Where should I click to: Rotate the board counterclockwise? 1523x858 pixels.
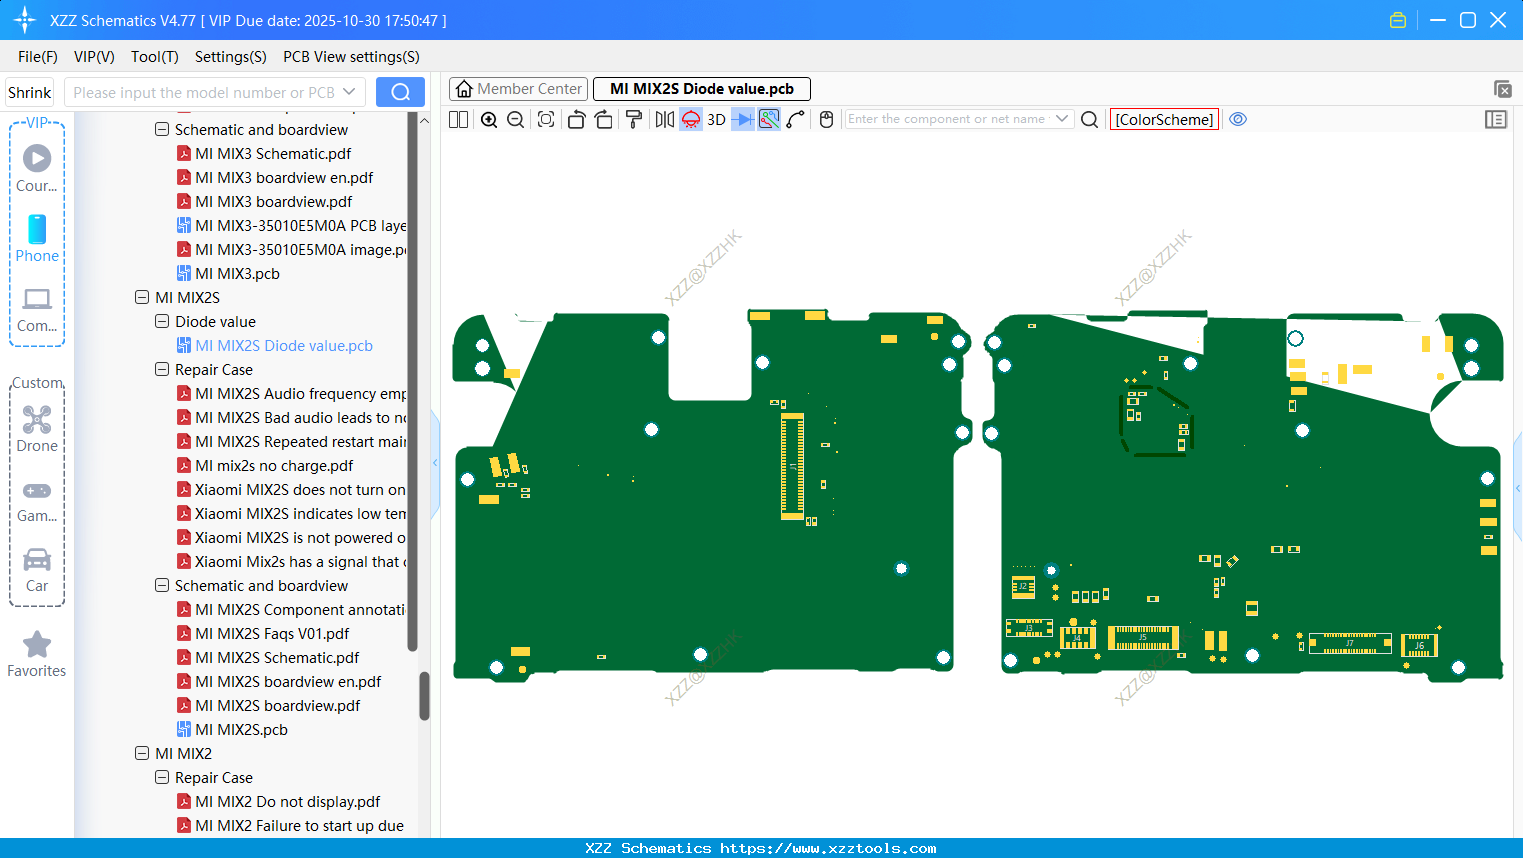576,120
